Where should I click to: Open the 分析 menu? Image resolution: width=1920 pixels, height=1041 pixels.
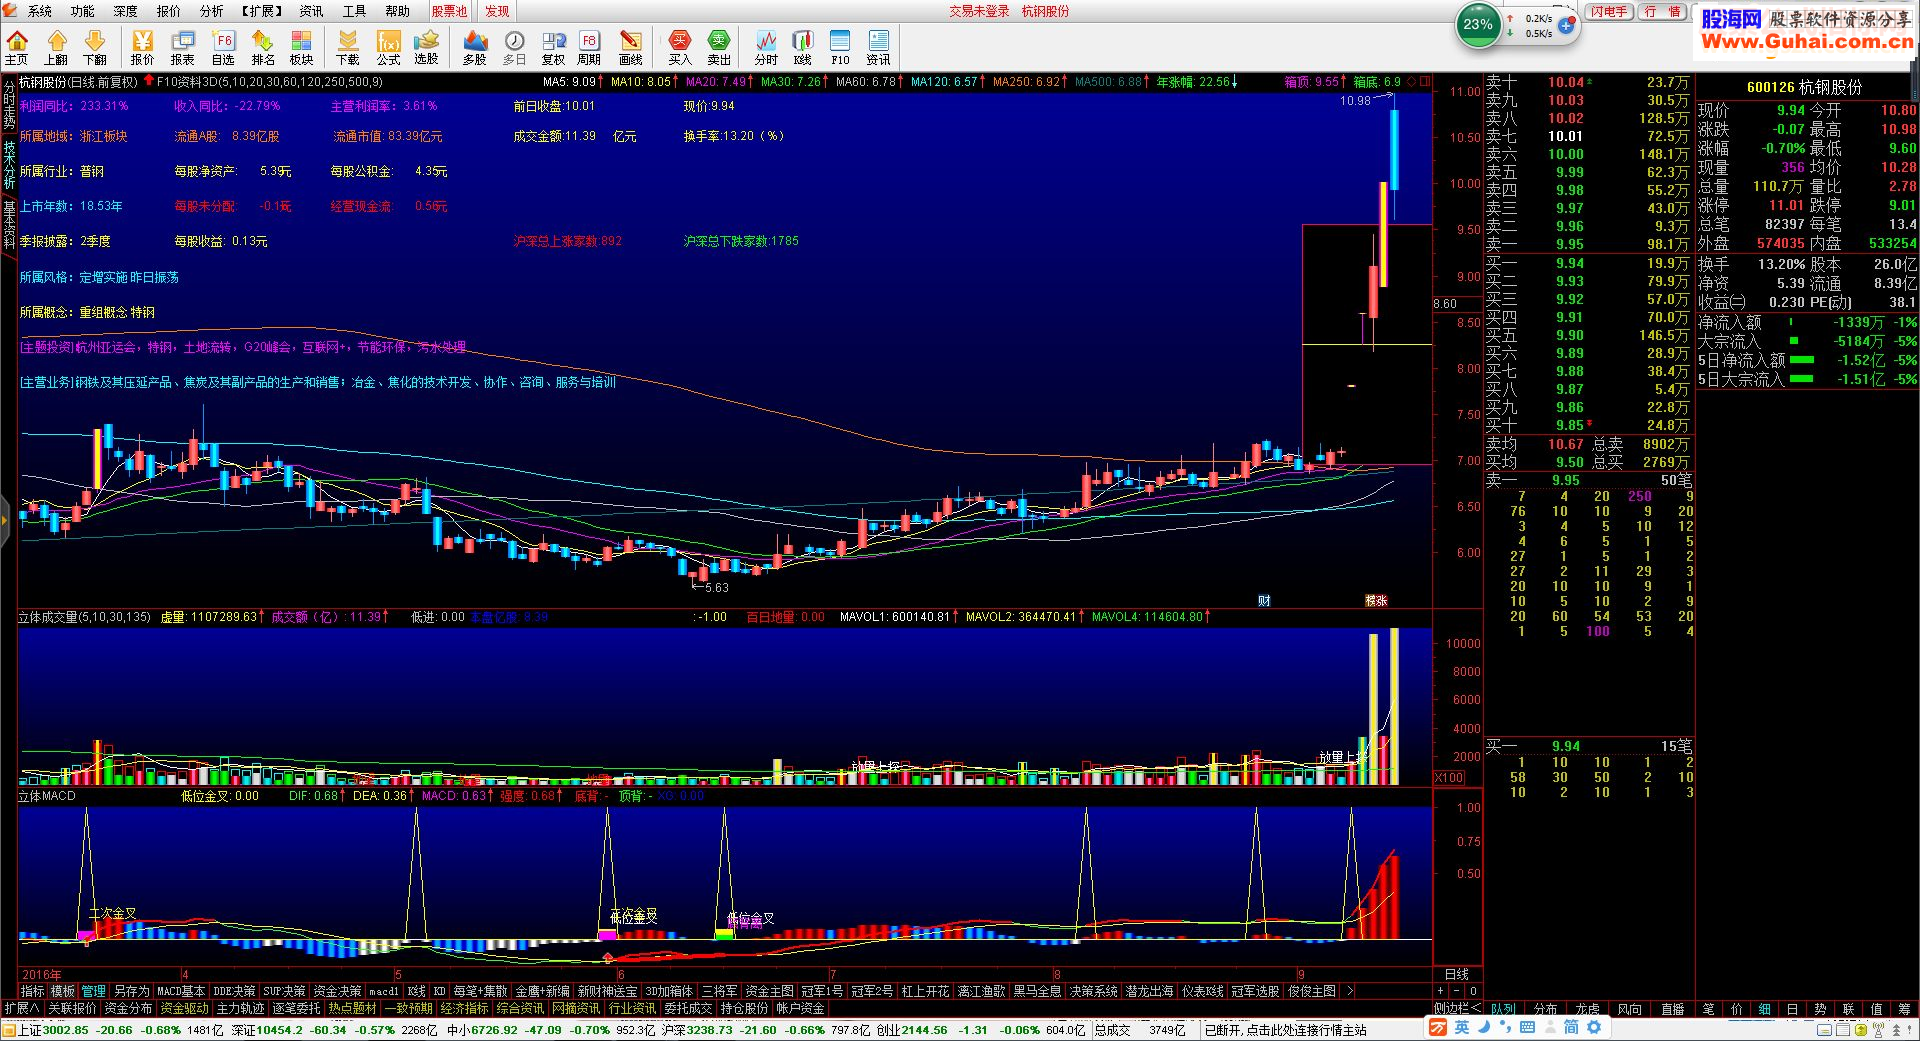(212, 11)
